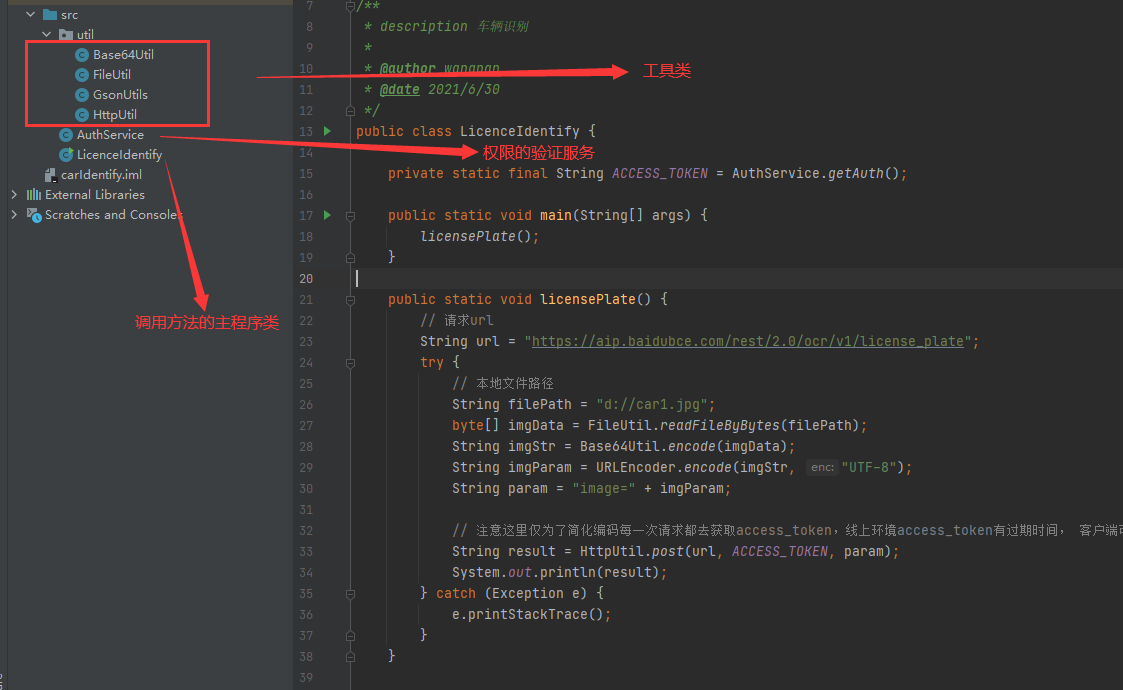Fold the Javadoc comment at line 7
This screenshot has width=1123, height=690.
(x=350, y=6)
